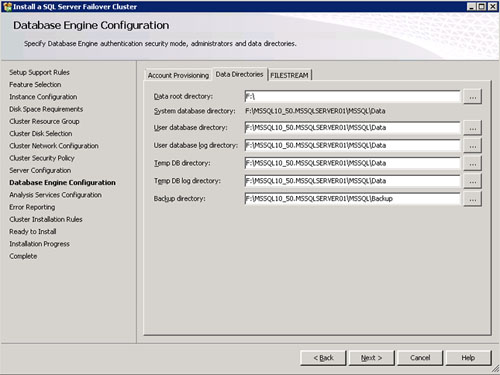Viewport: 500px width, 375px height.
Task: Select Complete step in sidebar
Action: [x=23, y=256]
